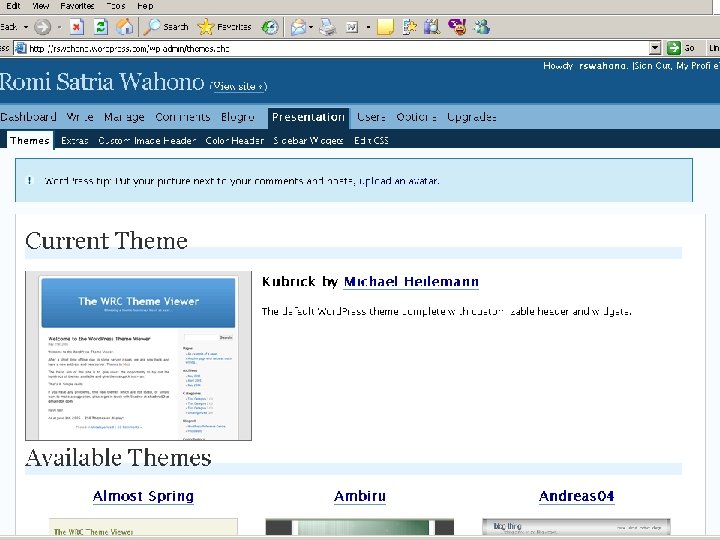Go to the Dashboard tab
Screen dimensions: 720x540
point(28,117)
